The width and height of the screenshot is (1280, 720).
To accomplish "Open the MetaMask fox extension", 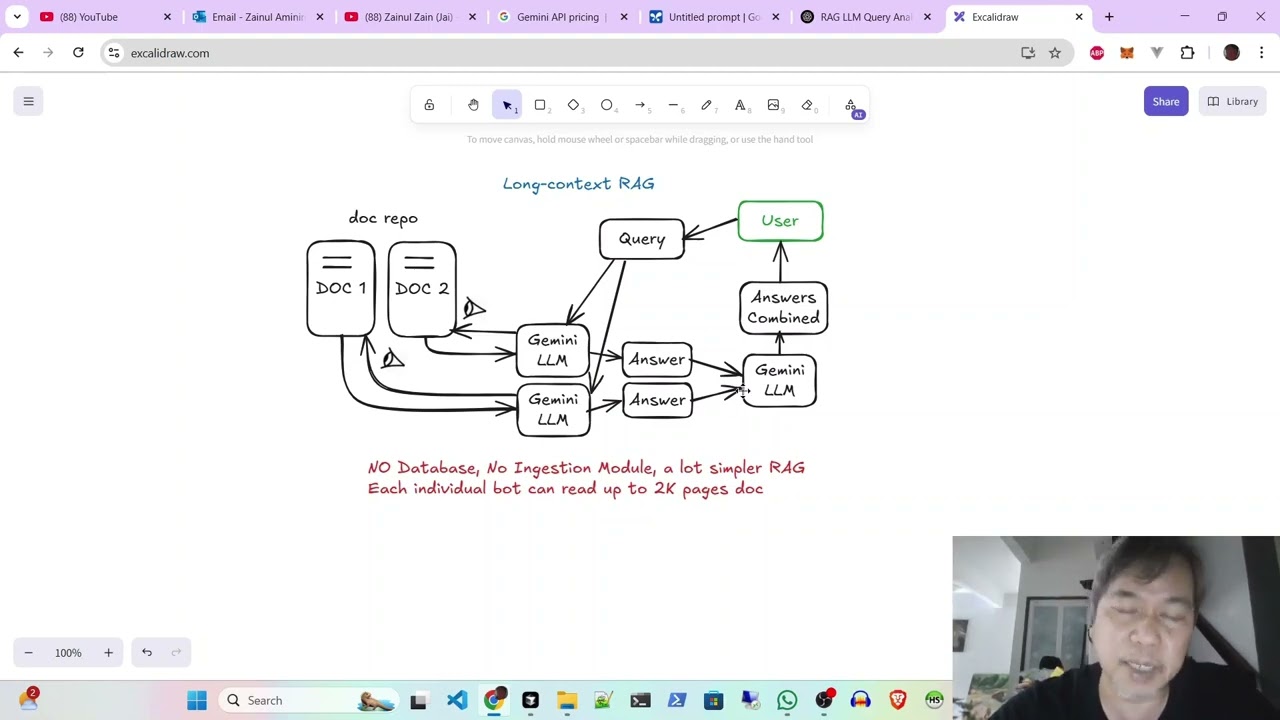I will click(x=1127, y=53).
